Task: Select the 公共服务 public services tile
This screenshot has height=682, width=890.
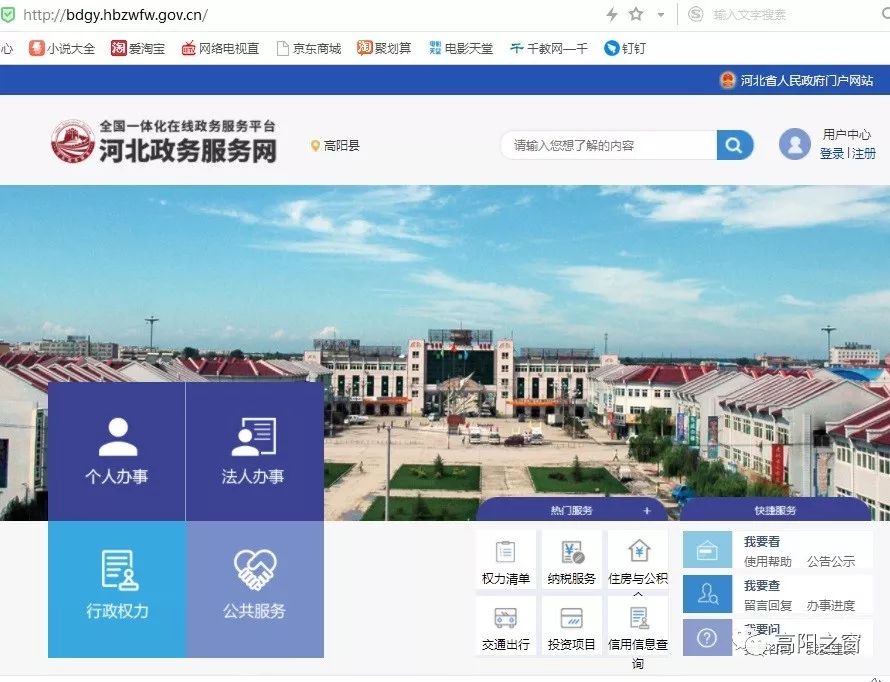Action: (x=254, y=586)
